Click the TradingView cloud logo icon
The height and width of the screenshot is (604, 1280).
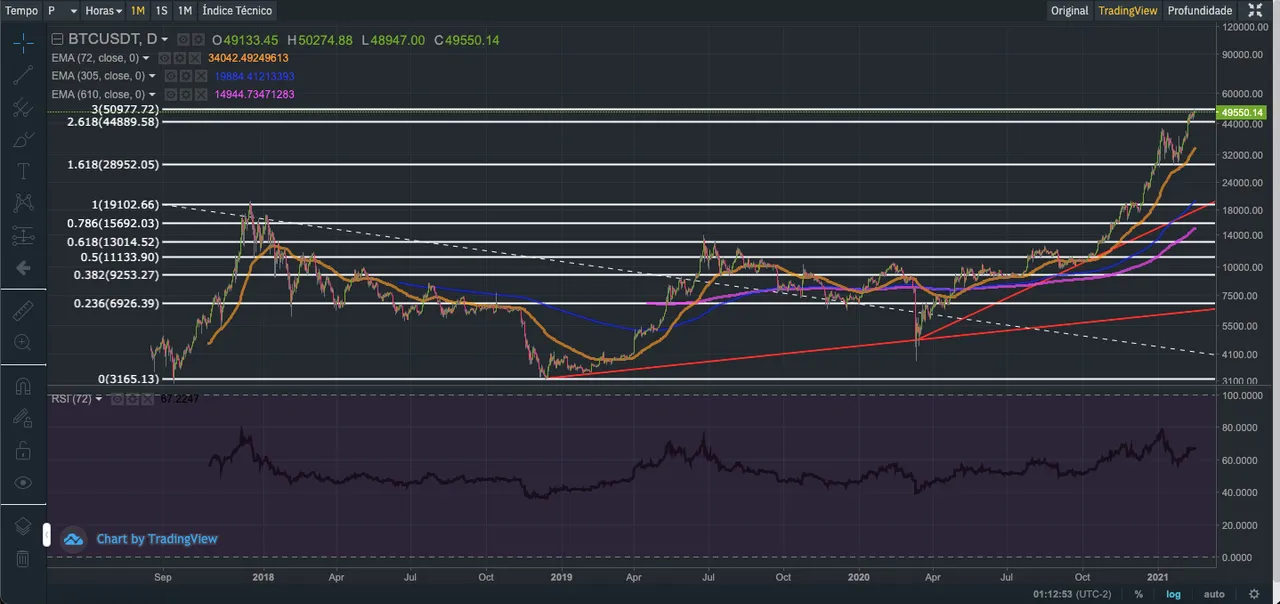pos(73,539)
